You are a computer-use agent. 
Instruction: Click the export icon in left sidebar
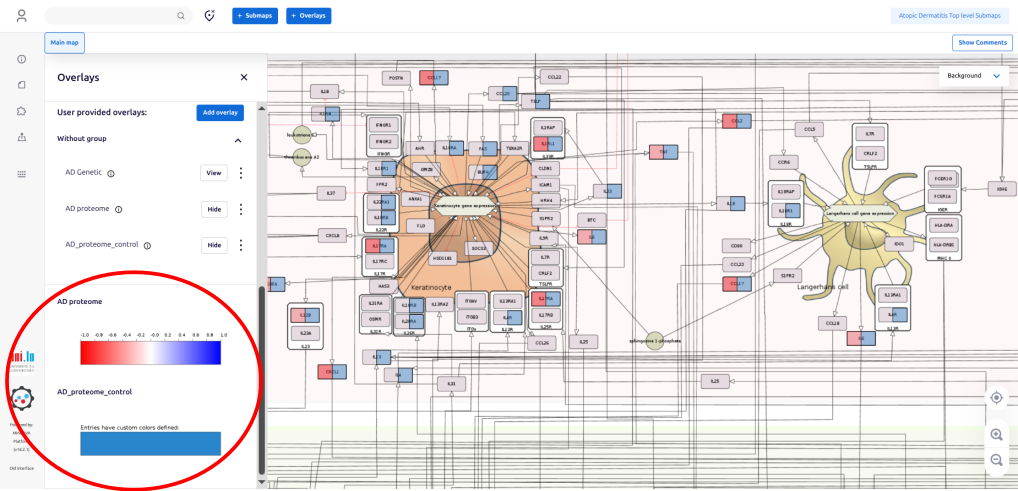pos(22,137)
